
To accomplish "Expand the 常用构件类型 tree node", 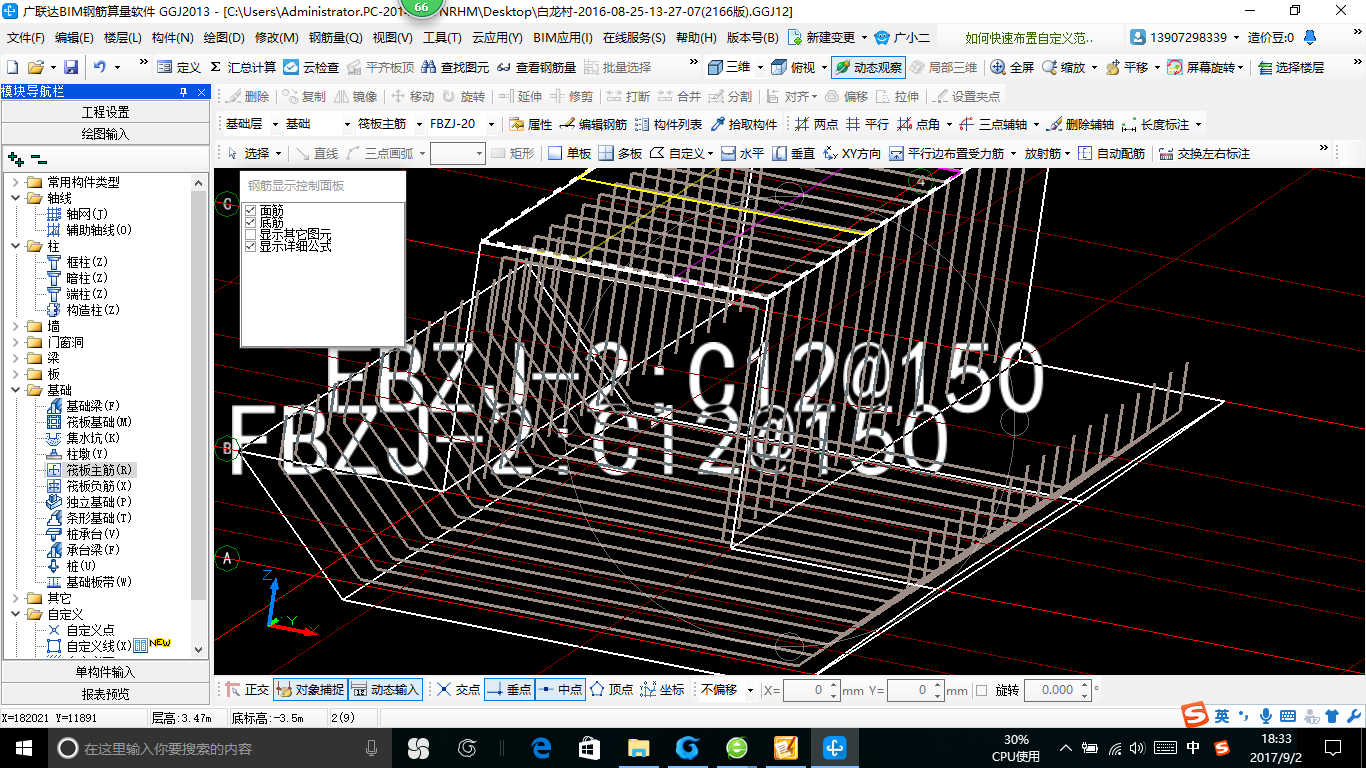I will point(16,182).
